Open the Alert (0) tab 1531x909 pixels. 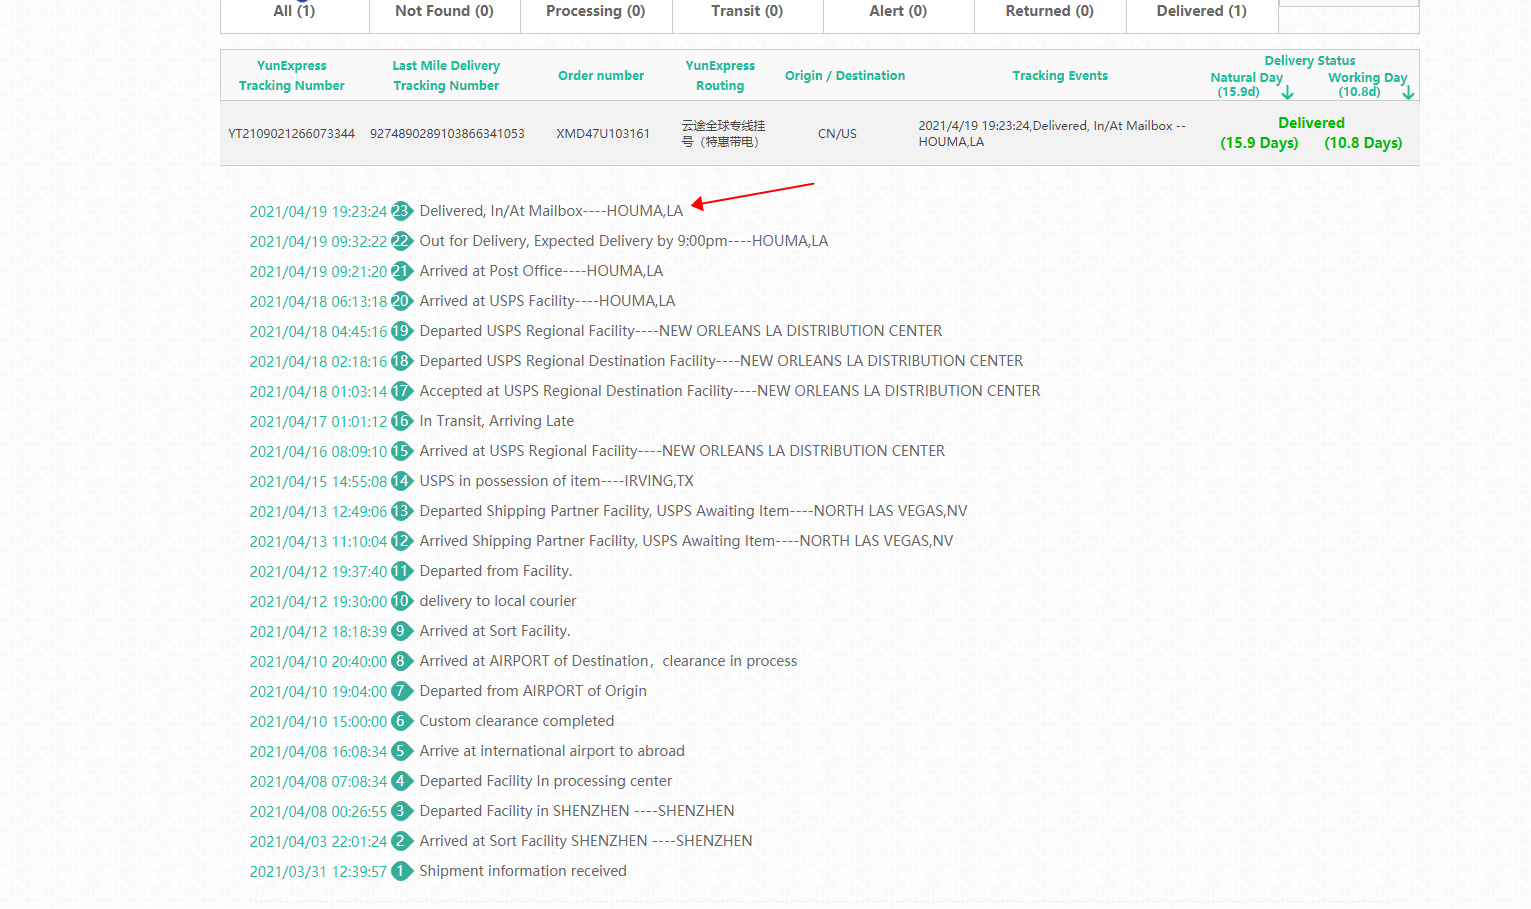(898, 11)
